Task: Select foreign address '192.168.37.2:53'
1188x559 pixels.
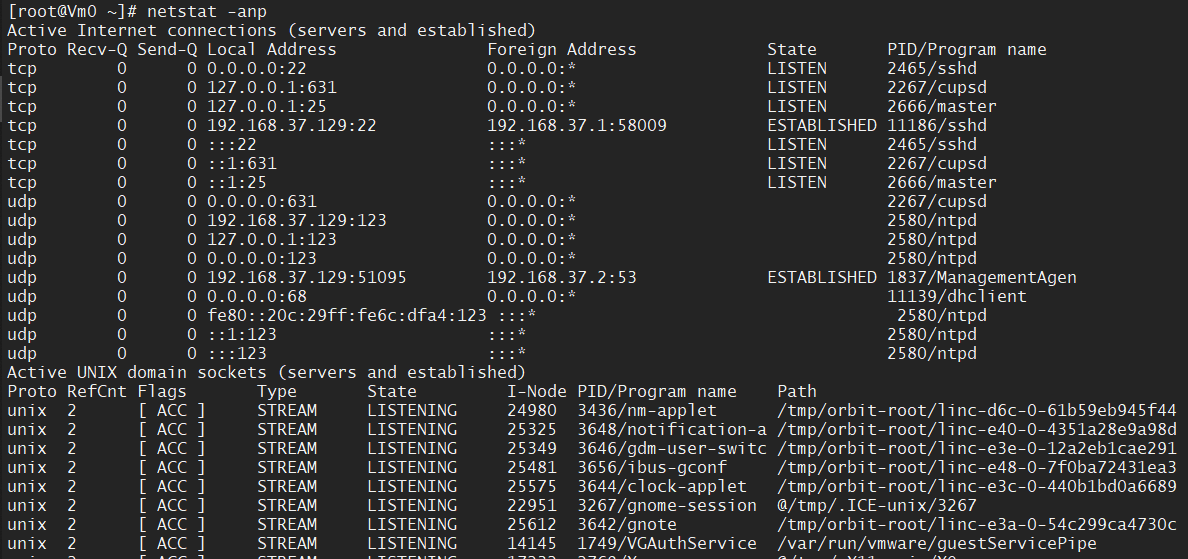Action: tap(561, 277)
